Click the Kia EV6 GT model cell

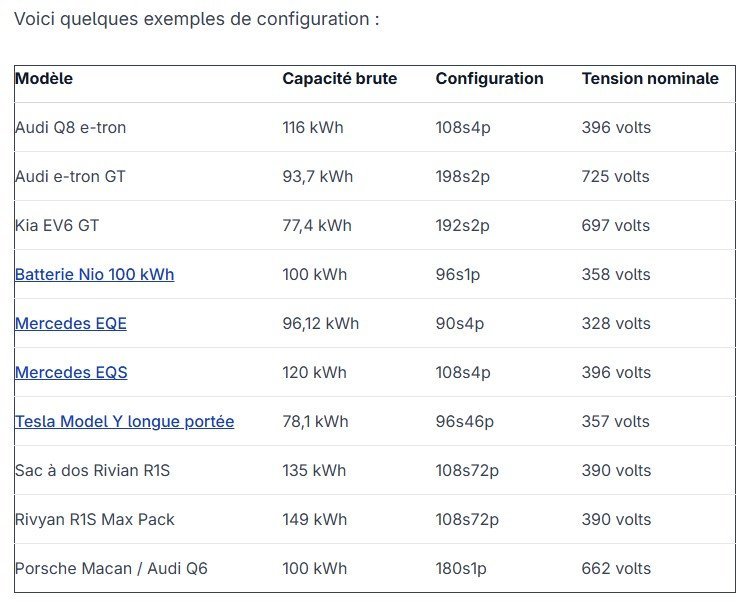click(x=57, y=225)
